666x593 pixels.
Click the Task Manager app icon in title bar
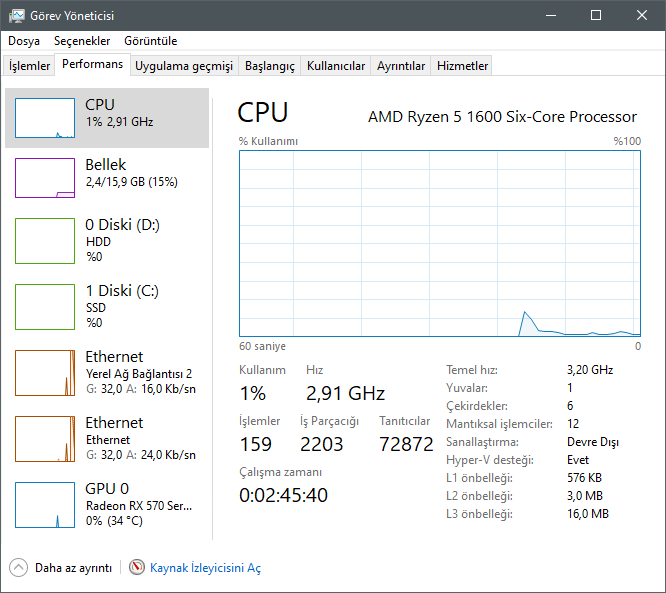pos(17,16)
